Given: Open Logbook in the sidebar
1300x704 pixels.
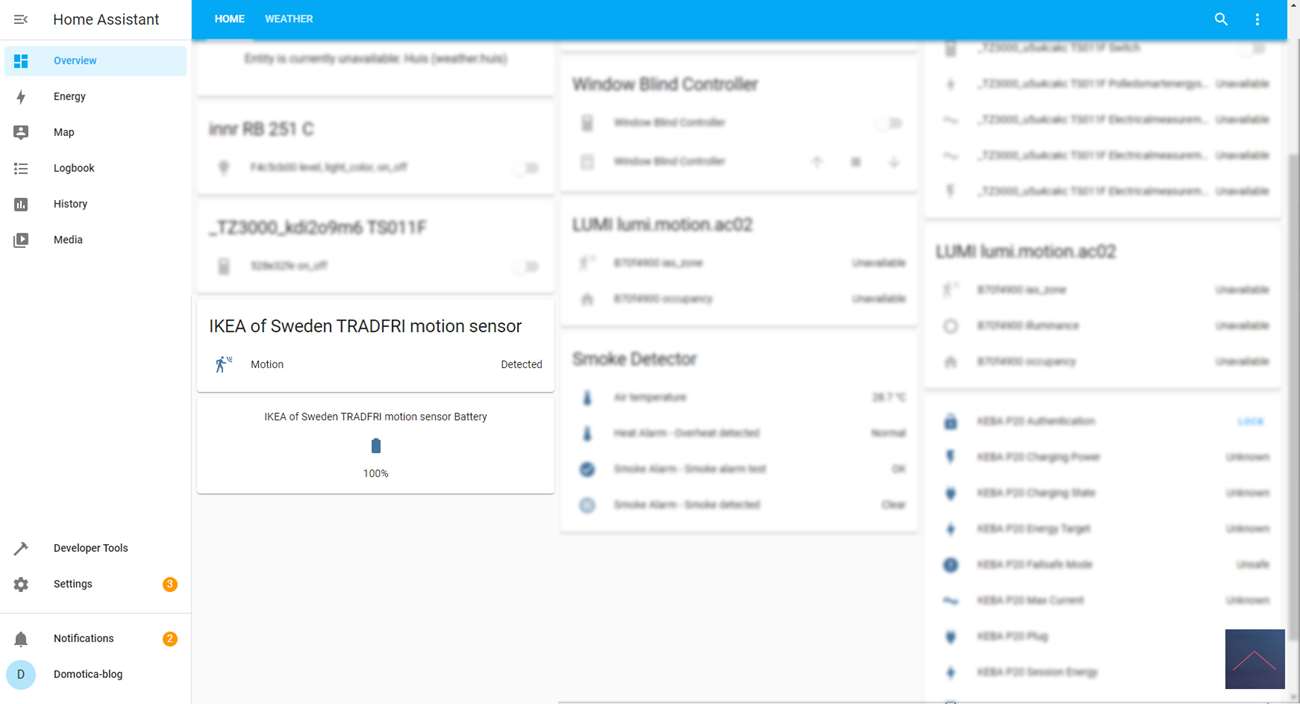Looking at the screenshot, I should coord(95,168).
